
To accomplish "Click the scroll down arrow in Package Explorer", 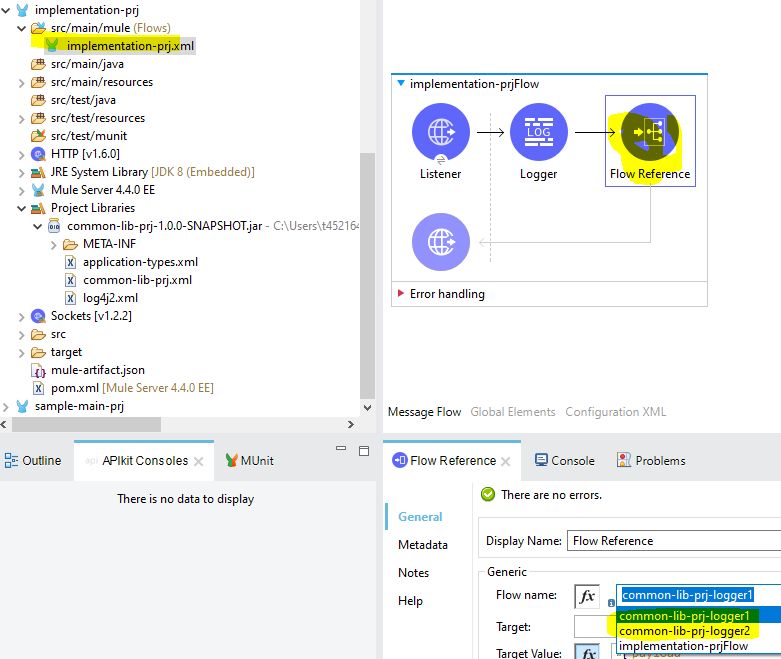I will tap(367, 407).
